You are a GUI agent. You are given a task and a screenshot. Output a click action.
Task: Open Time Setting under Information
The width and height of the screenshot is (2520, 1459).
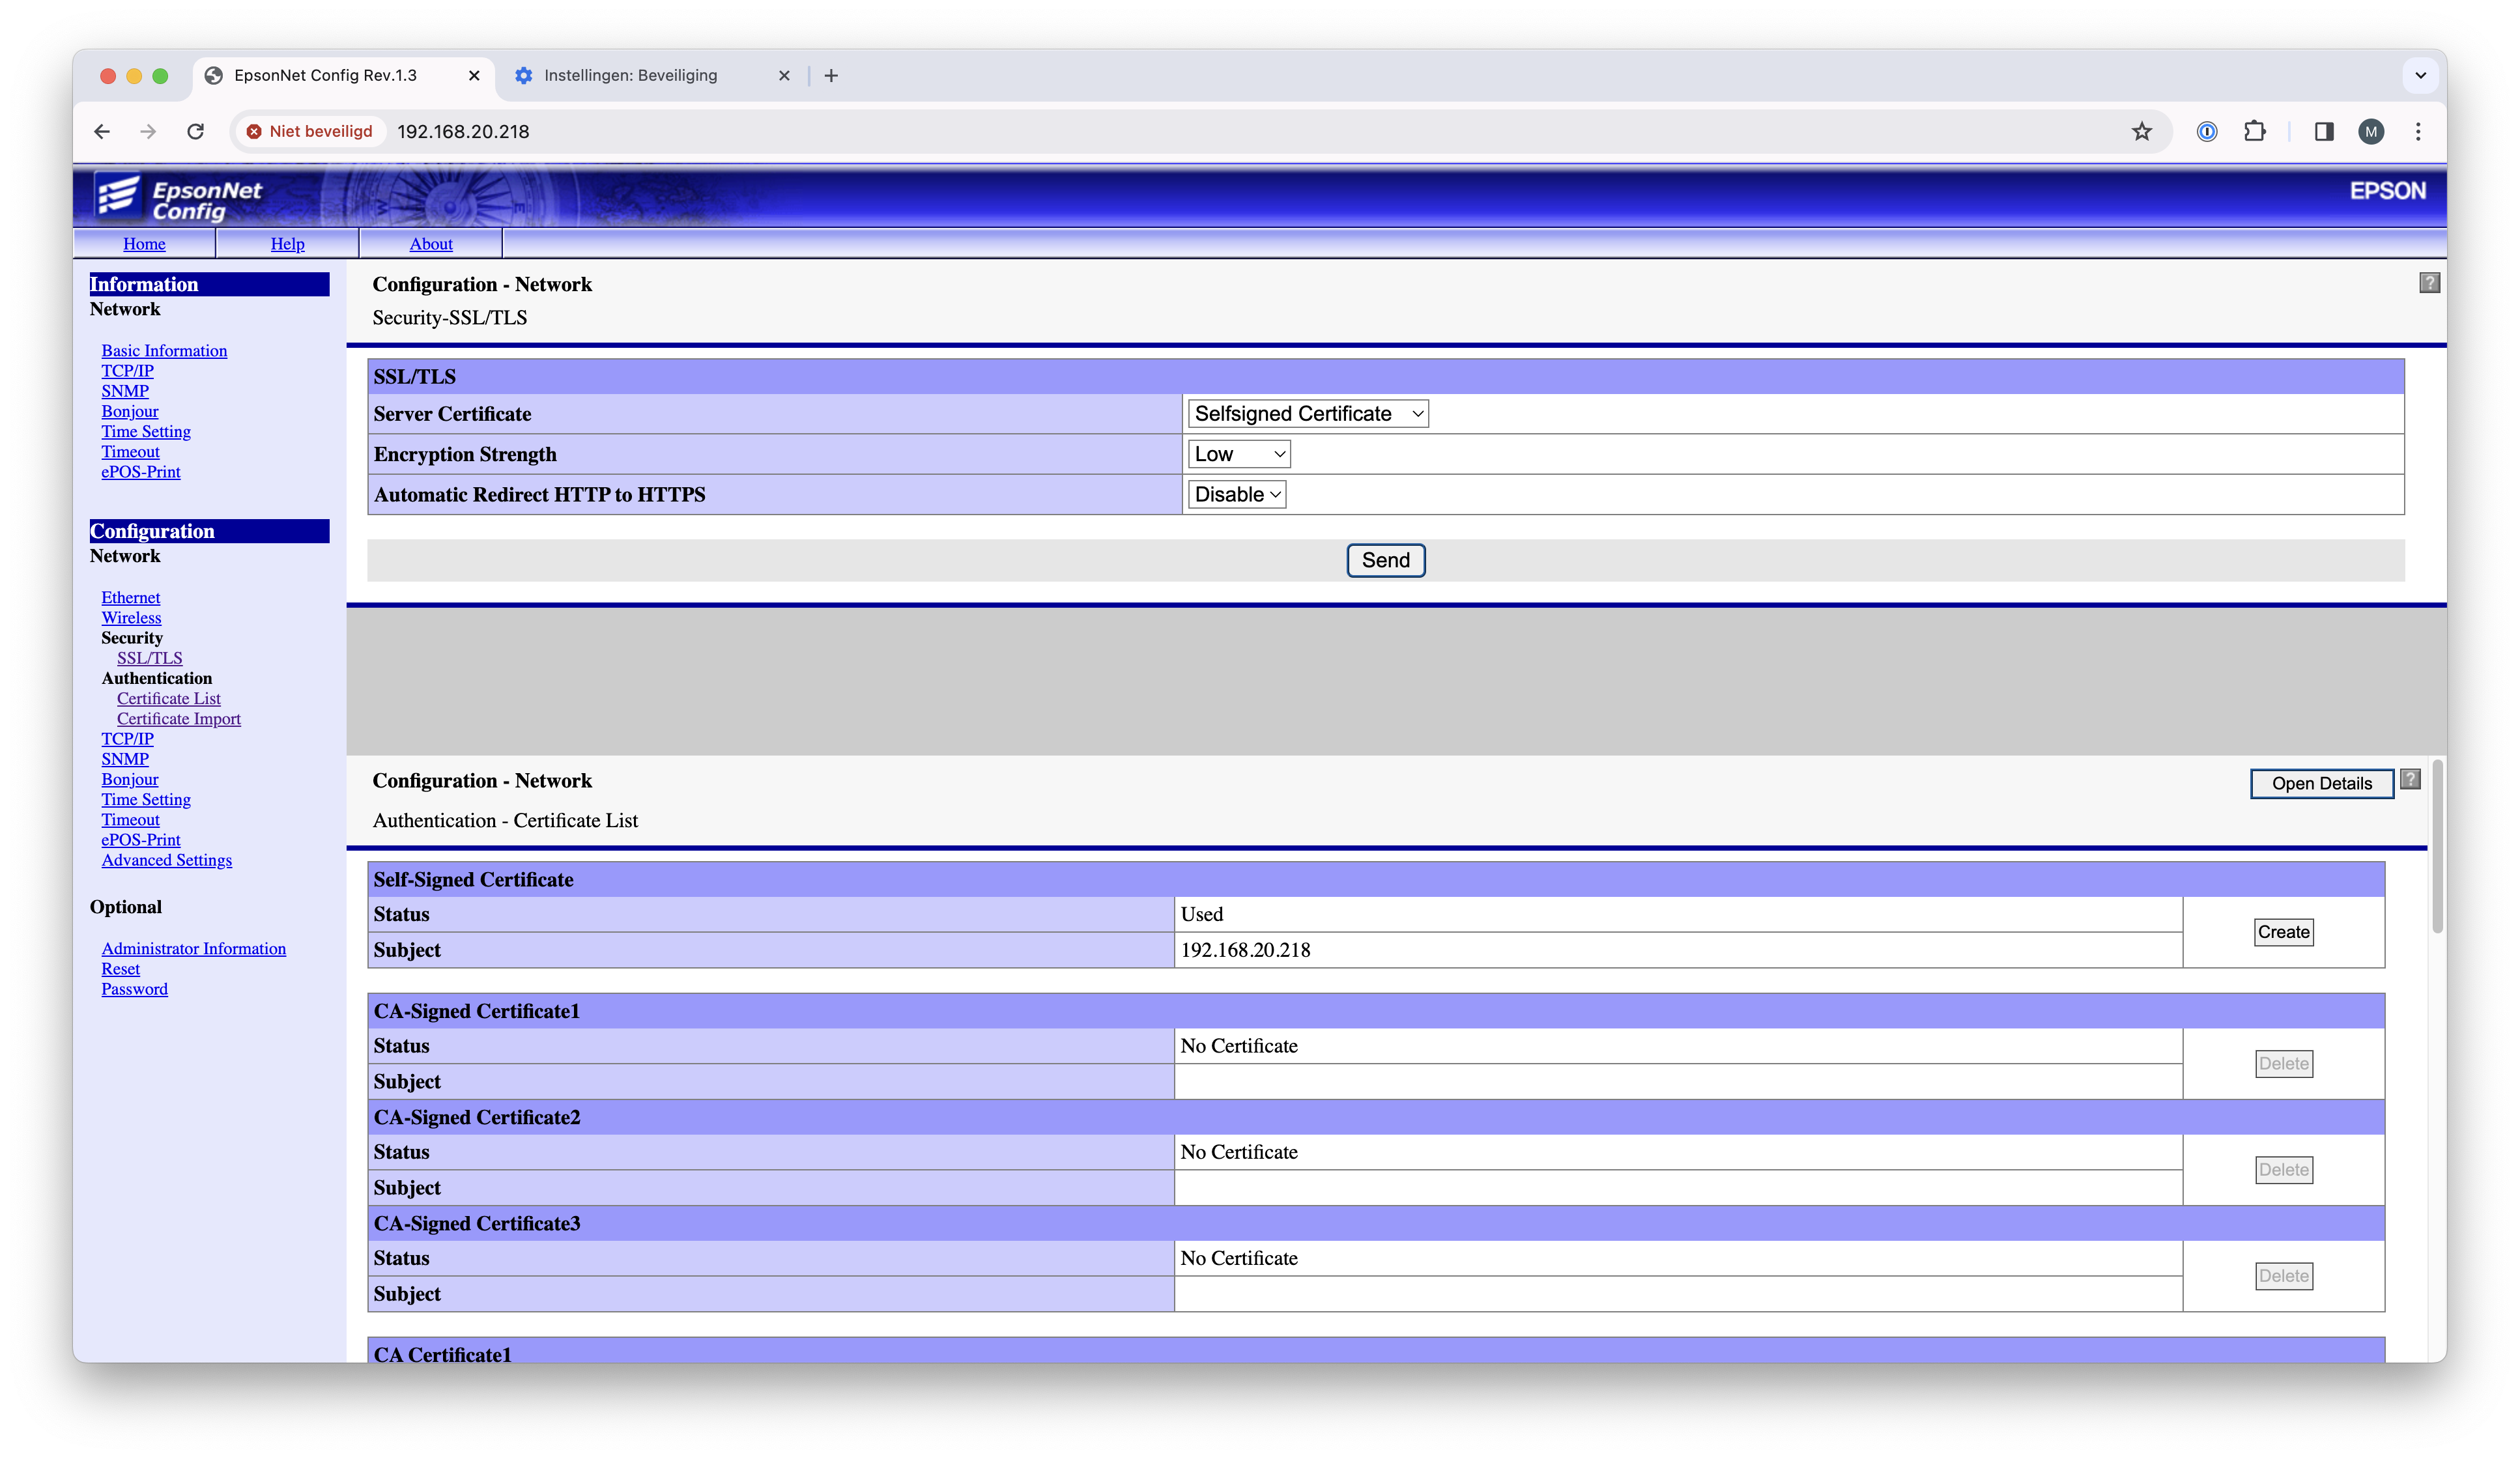tap(145, 431)
